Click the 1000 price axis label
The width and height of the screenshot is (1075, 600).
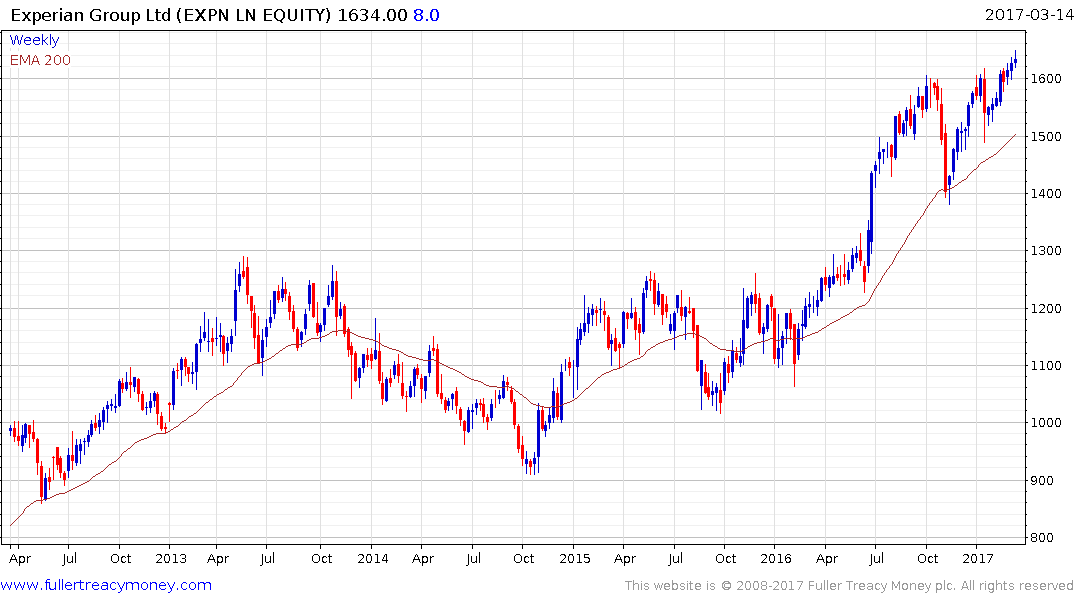1046,423
